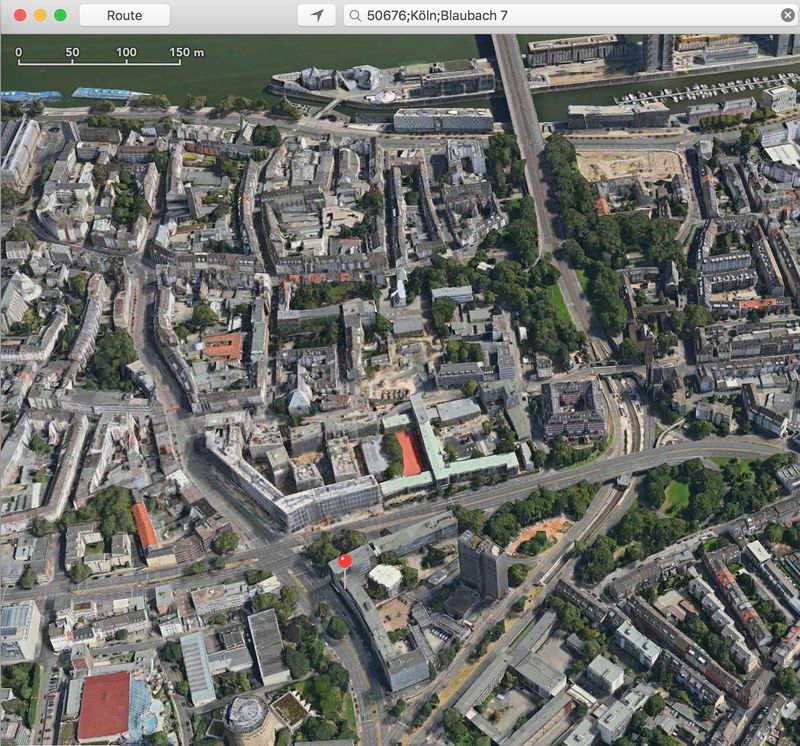Click the Route button
The image size is (800, 746).
124,15
